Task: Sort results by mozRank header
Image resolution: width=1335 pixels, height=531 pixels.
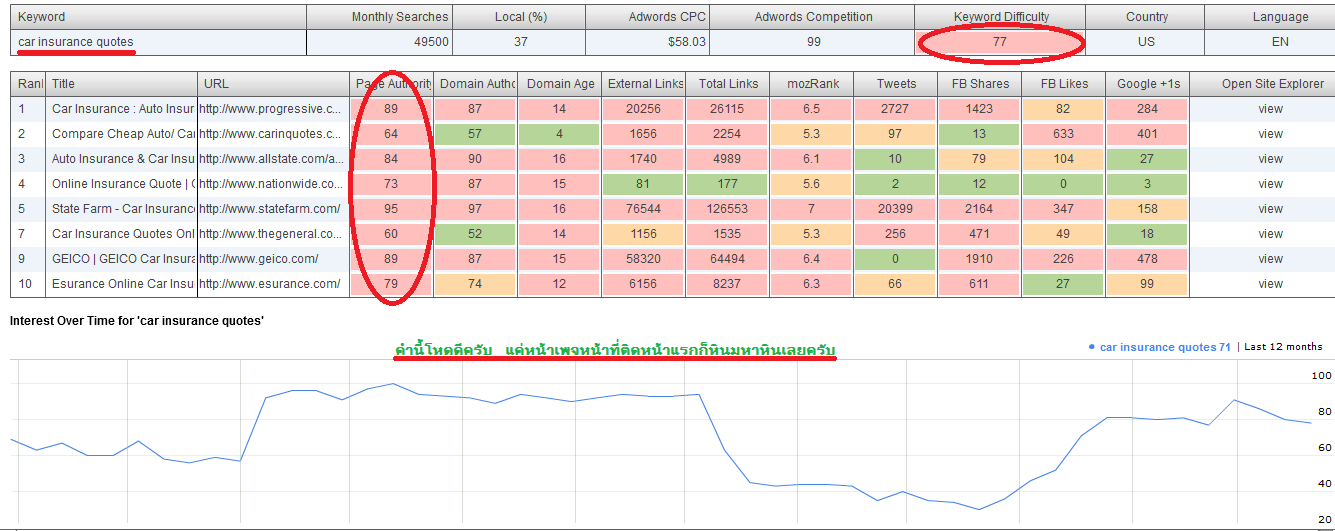Action: coord(812,84)
